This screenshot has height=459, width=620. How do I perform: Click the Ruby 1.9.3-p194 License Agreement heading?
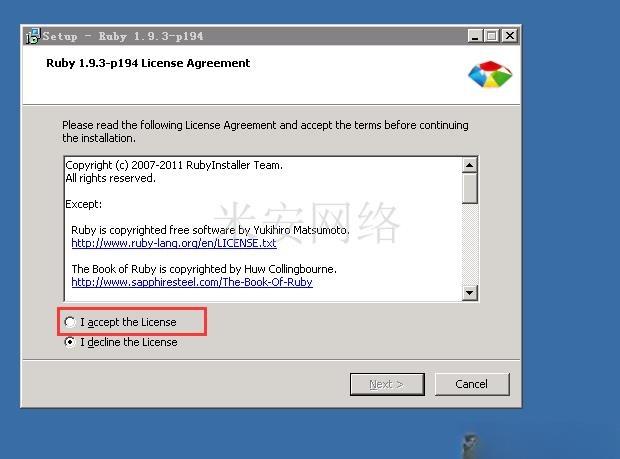tap(148, 63)
